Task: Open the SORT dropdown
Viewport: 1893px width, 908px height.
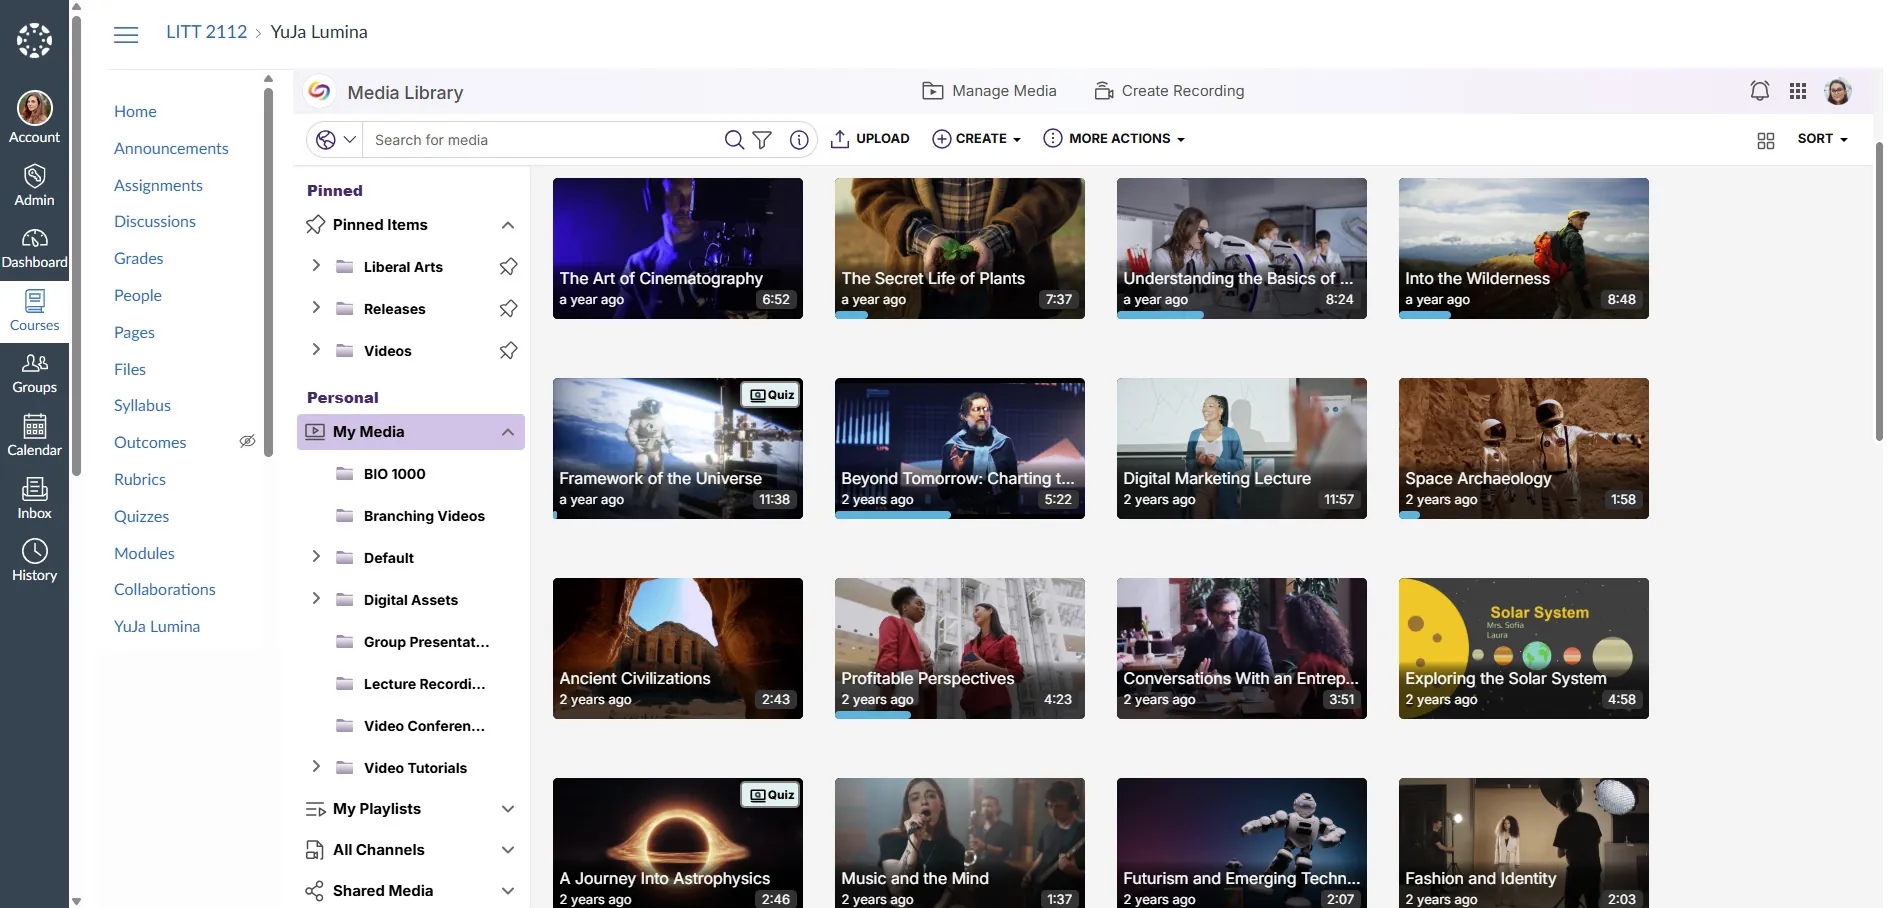Action: click(x=1822, y=139)
